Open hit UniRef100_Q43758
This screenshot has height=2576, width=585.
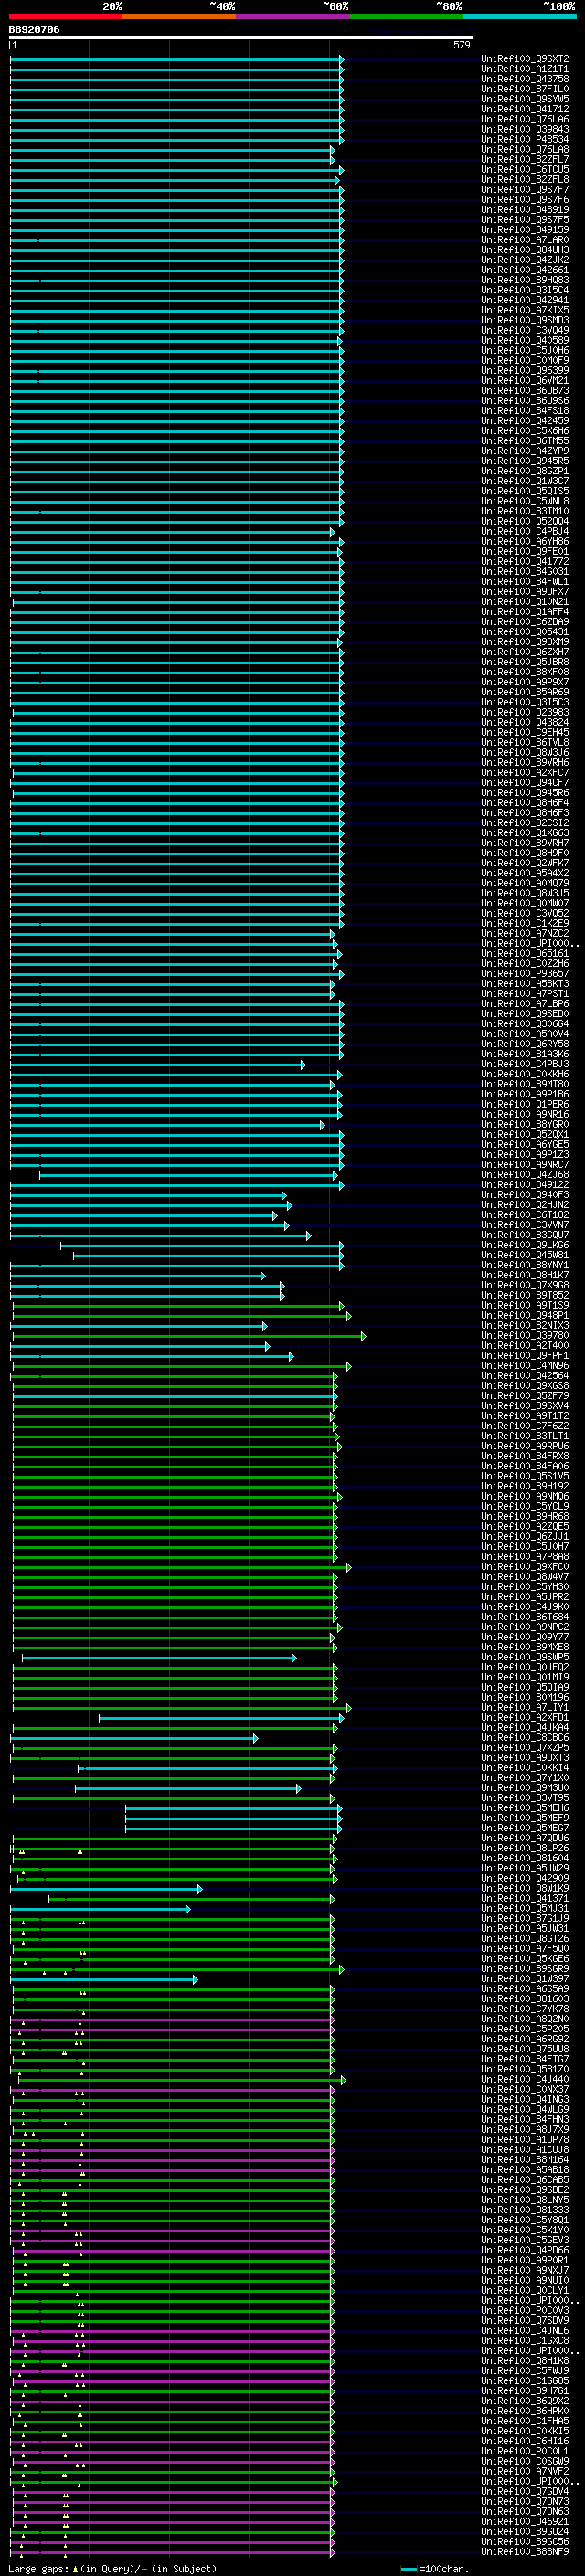click(x=525, y=79)
